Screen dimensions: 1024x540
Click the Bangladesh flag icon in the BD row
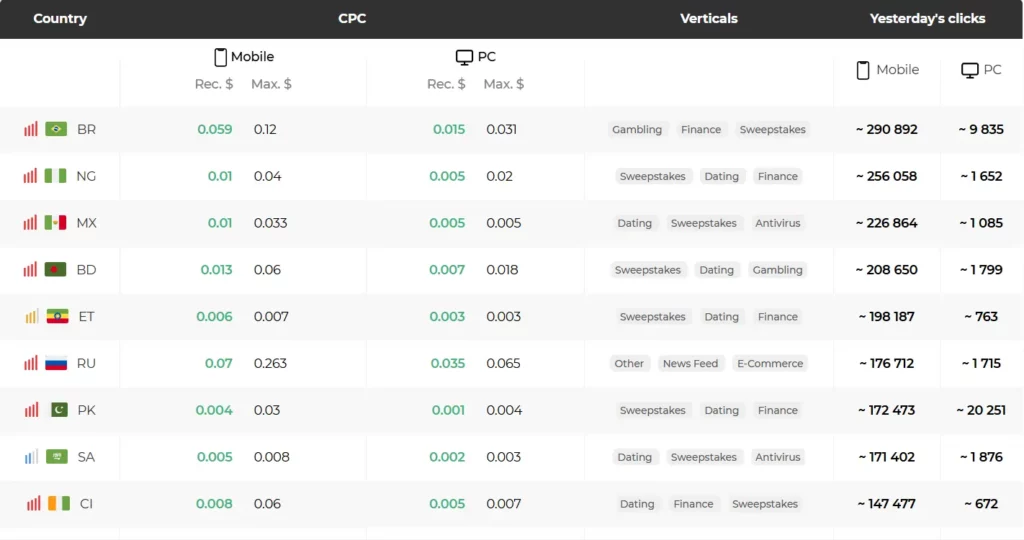[56, 270]
